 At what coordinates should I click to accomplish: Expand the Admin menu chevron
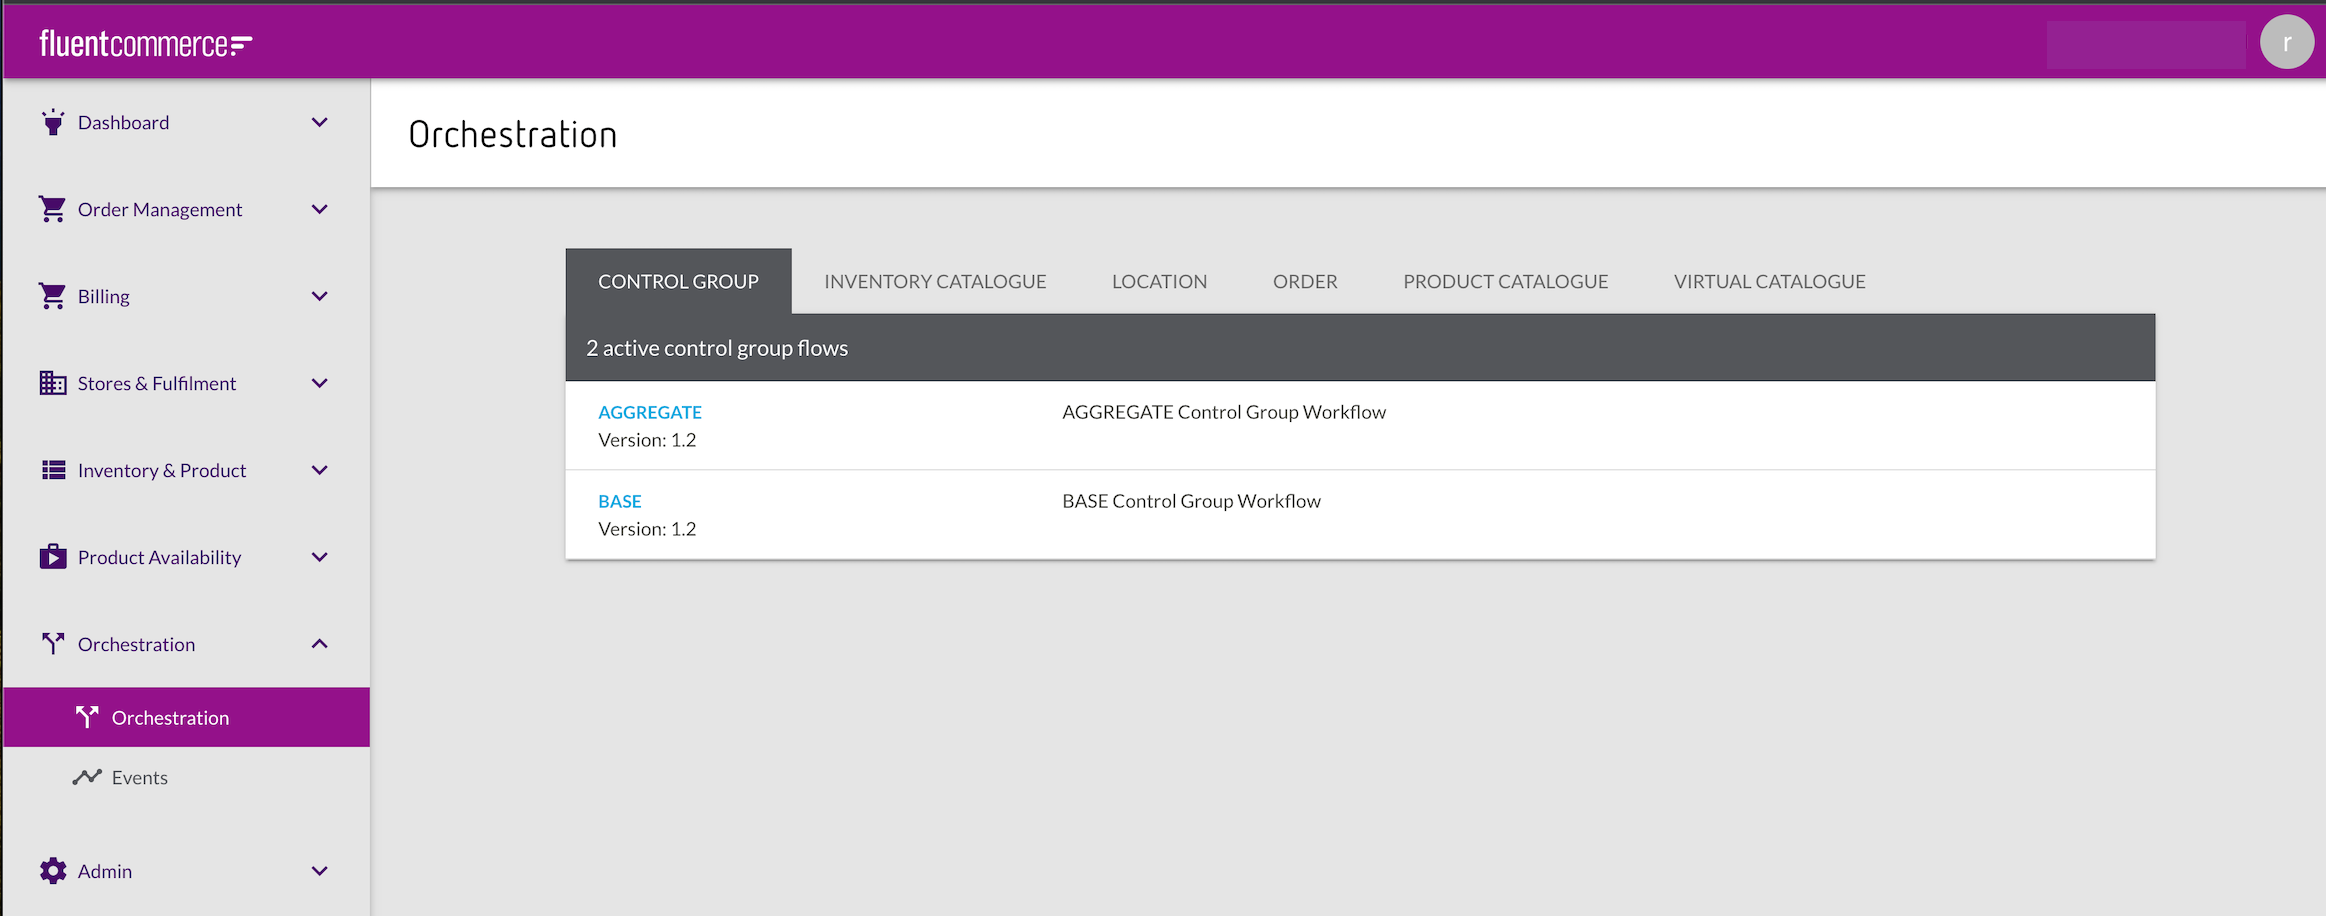(320, 871)
